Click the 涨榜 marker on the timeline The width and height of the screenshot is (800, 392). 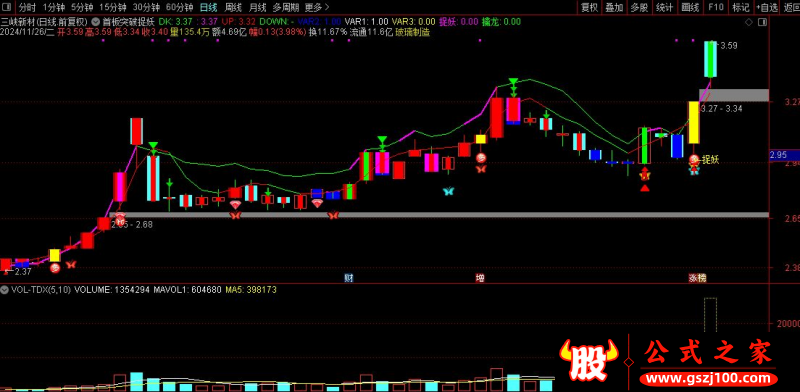[698, 278]
